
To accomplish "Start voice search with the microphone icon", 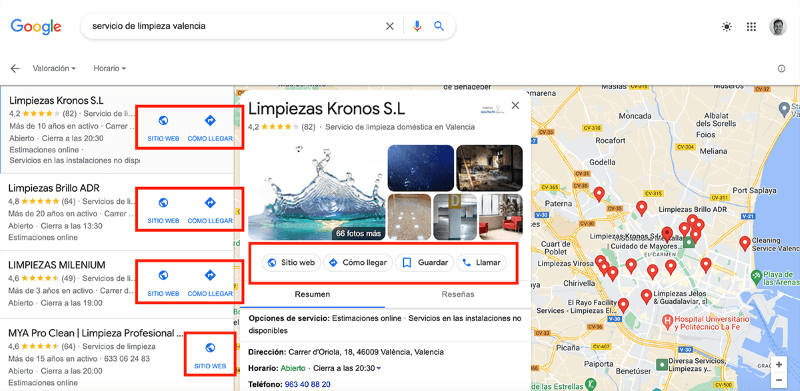I will click(x=417, y=26).
